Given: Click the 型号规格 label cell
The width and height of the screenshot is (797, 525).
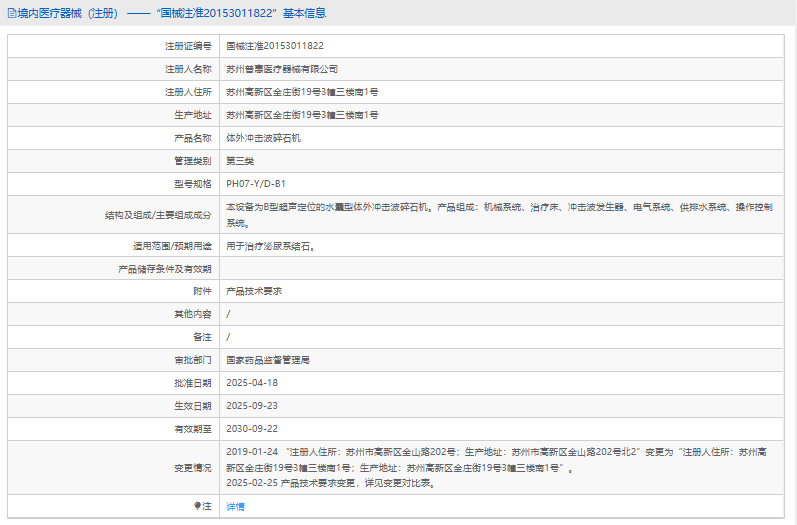Looking at the screenshot, I should (113, 183).
